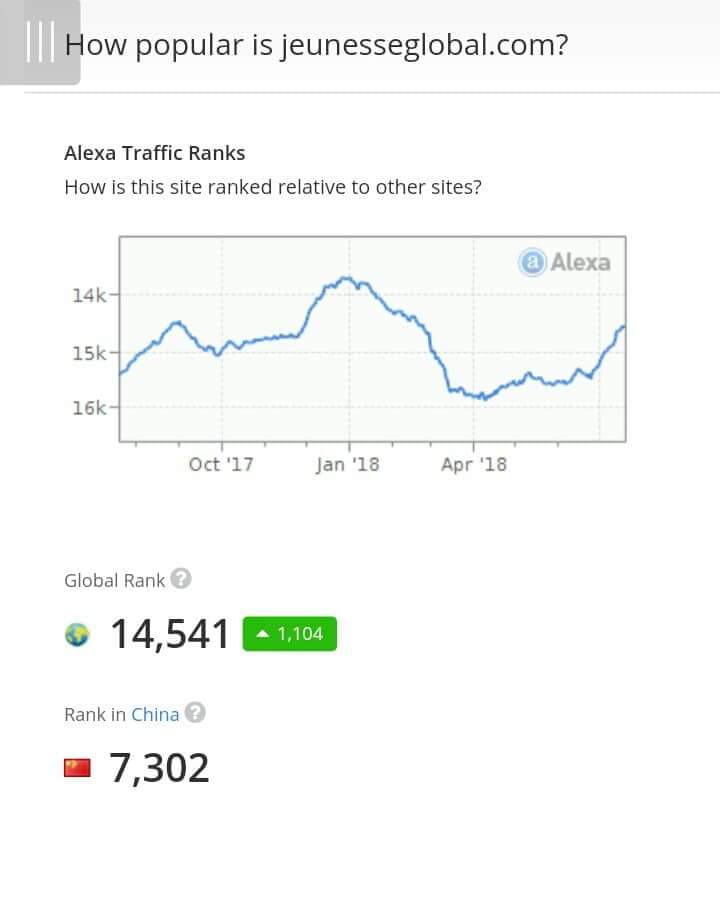
Task: Click the global rank number 14,541
Action: click(x=170, y=634)
